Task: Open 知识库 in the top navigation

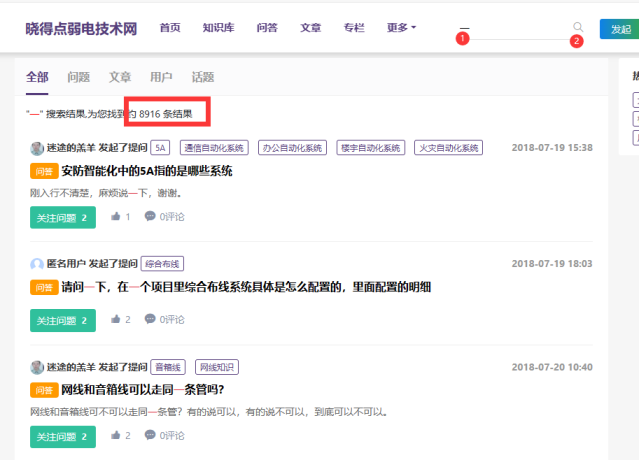Action: tap(218, 28)
